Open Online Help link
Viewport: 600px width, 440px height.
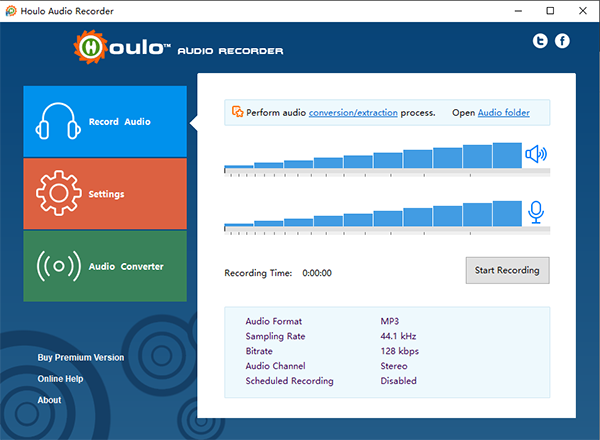point(60,379)
